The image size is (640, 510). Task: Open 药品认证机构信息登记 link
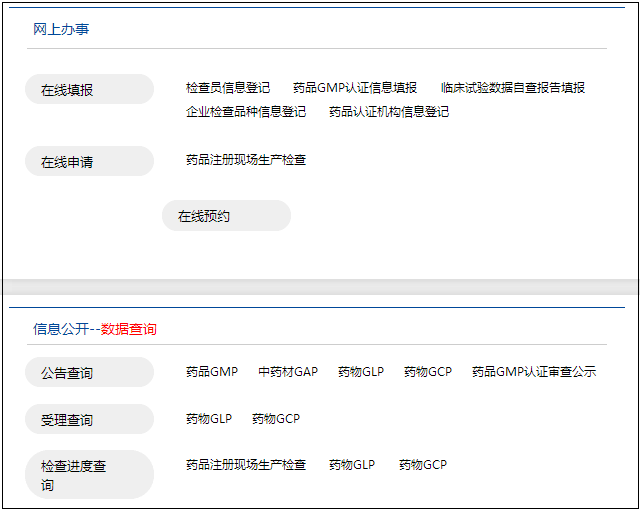(389, 112)
